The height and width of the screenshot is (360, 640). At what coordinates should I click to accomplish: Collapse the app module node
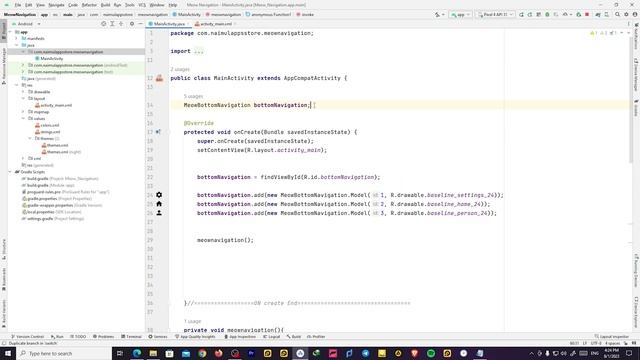pos(10,32)
